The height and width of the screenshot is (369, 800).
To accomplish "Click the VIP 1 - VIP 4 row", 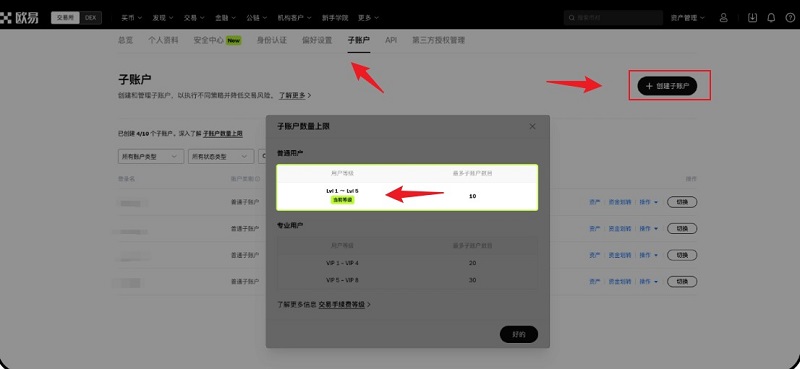I will (x=407, y=263).
